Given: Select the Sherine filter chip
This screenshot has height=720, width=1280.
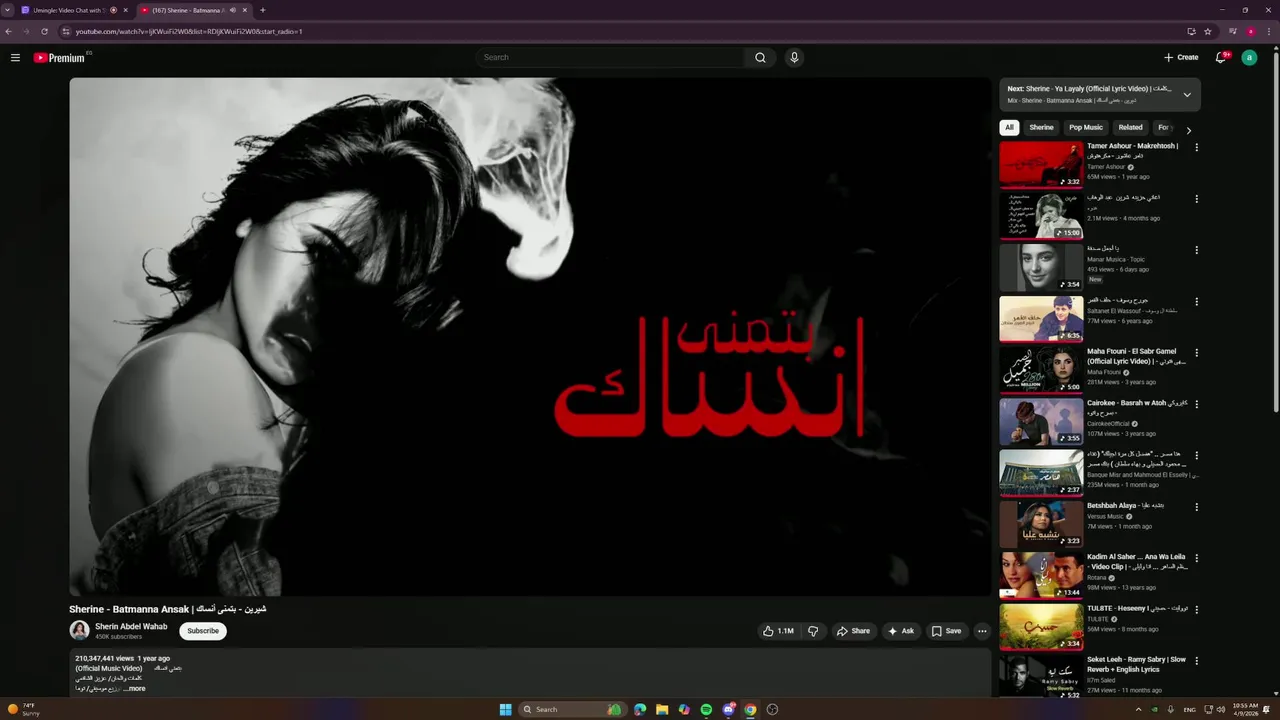Looking at the screenshot, I should pyautogui.click(x=1041, y=127).
